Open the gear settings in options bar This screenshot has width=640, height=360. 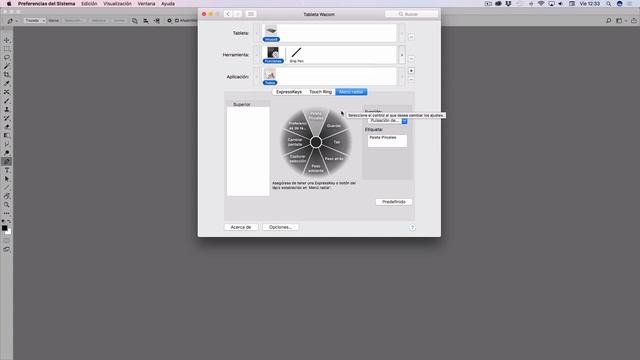[169, 20]
